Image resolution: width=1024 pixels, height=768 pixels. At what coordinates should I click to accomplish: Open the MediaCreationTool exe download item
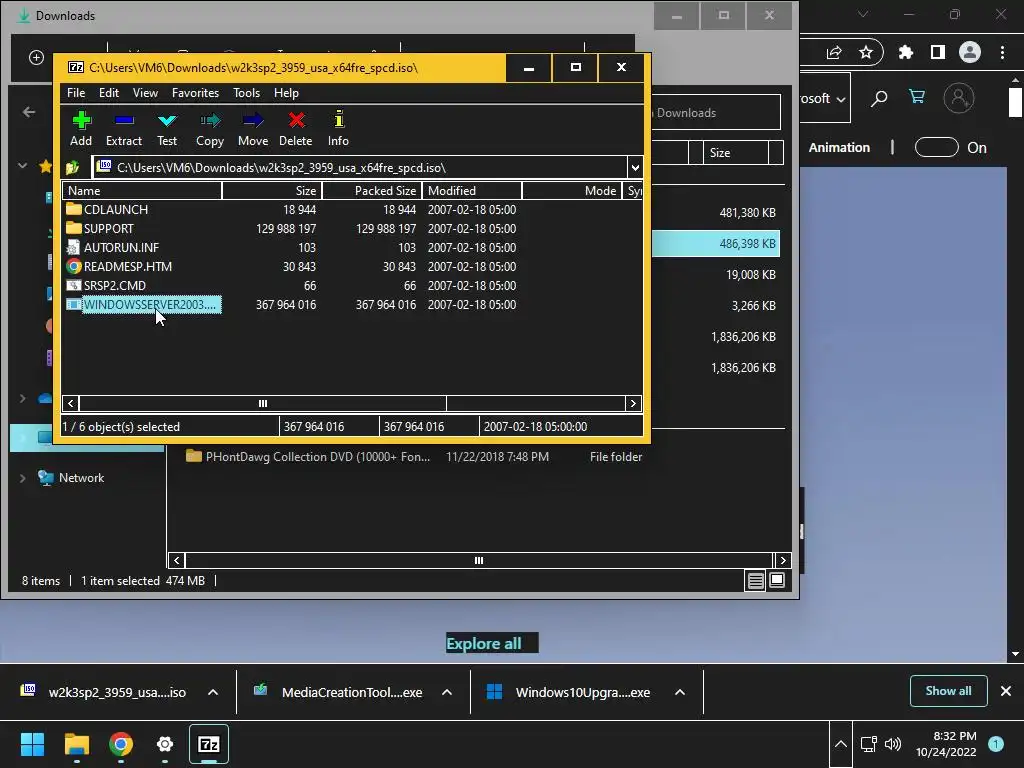coord(338,692)
